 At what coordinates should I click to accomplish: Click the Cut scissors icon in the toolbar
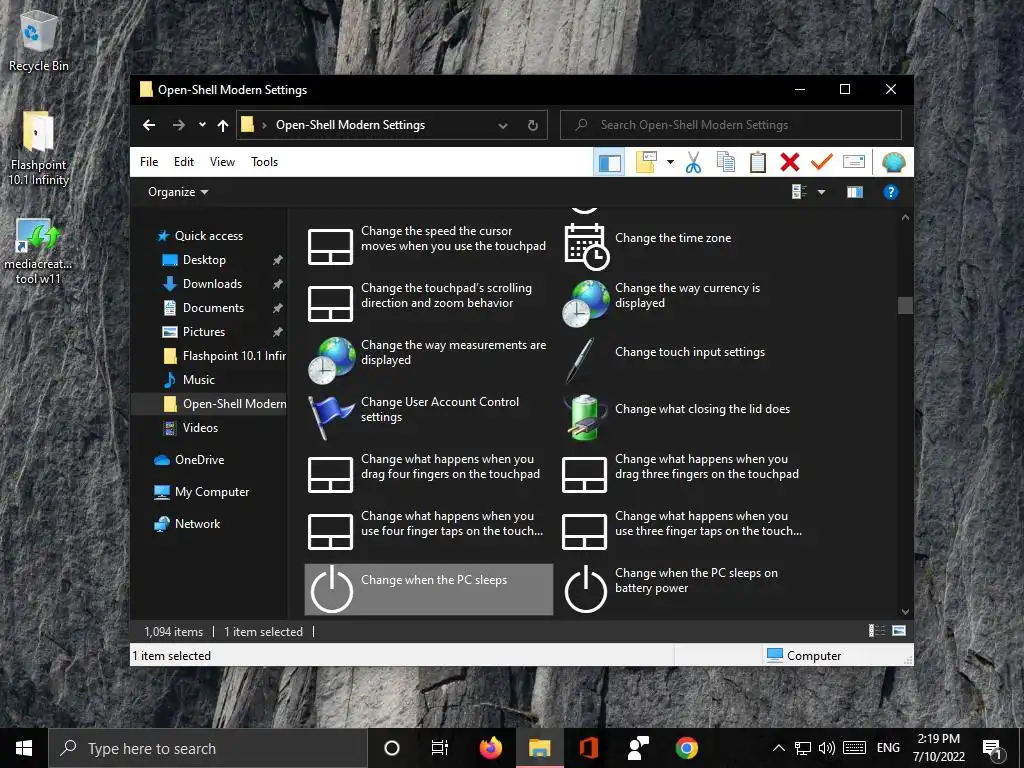[x=694, y=162]
